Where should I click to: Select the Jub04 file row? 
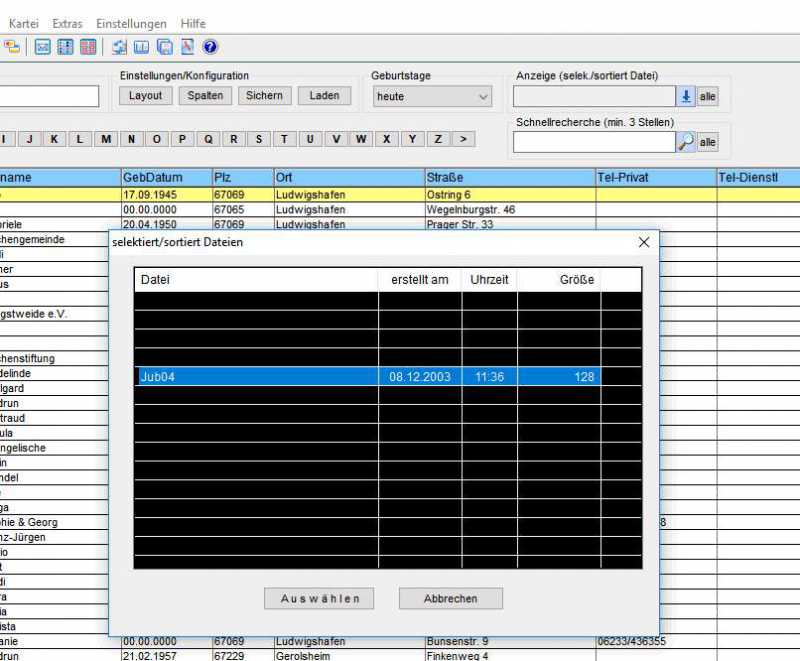[x=387, y=377]
